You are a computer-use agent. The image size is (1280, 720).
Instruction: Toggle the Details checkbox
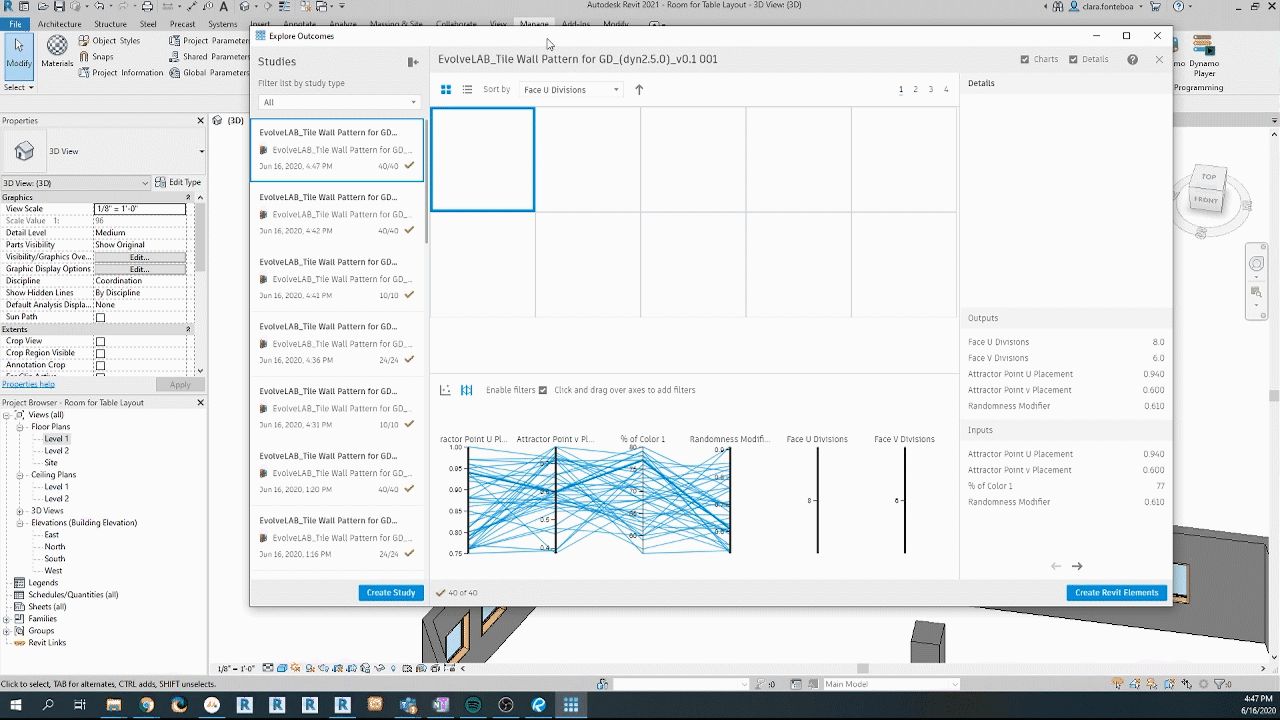pos(1073,59)
